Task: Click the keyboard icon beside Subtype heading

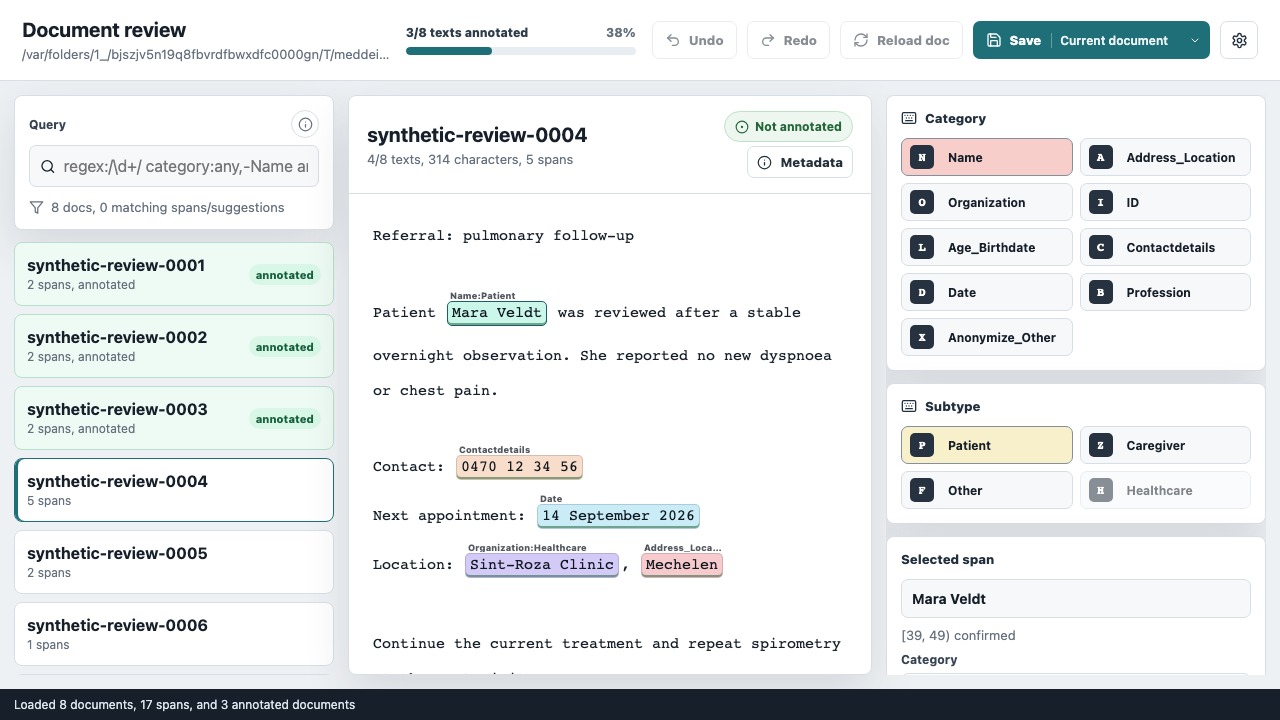Action: point(909,406)
